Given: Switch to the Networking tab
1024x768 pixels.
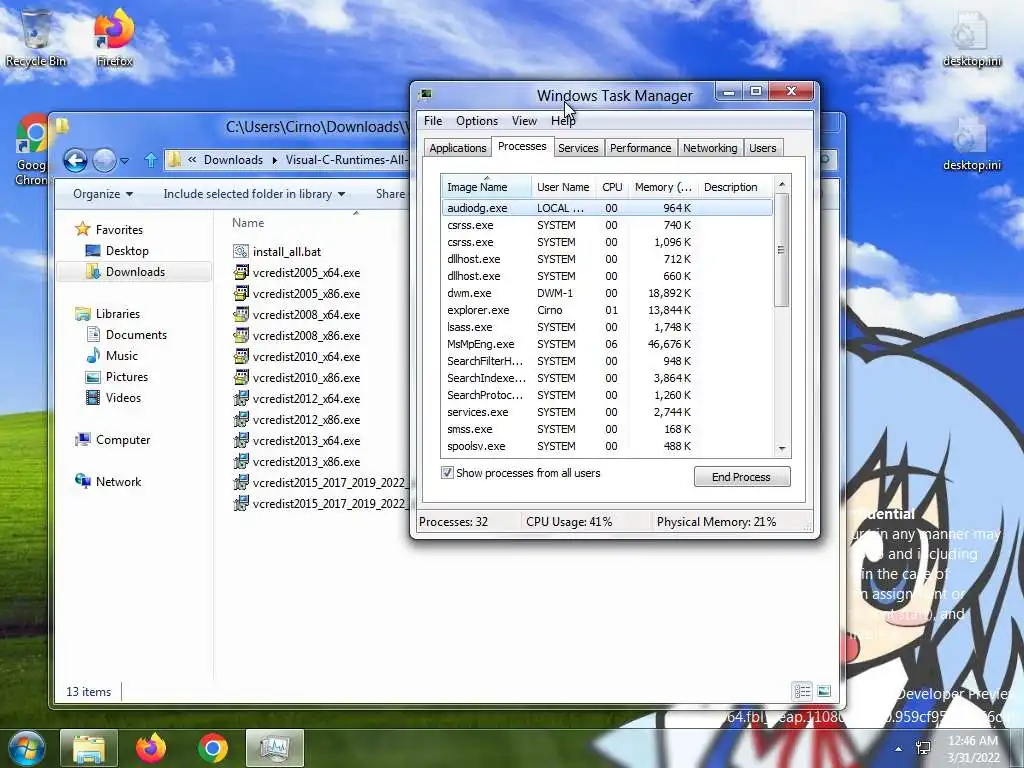Looking at the screenshot, I should [x=710, y=148].
